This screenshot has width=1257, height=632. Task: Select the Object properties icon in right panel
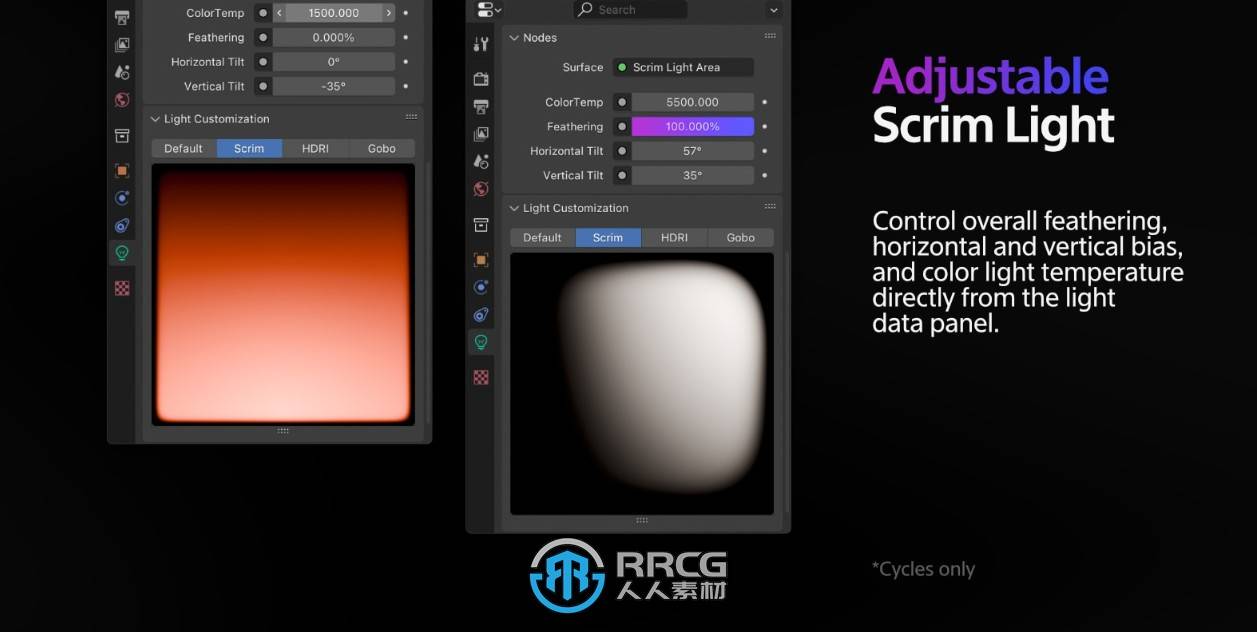point(481,260)
